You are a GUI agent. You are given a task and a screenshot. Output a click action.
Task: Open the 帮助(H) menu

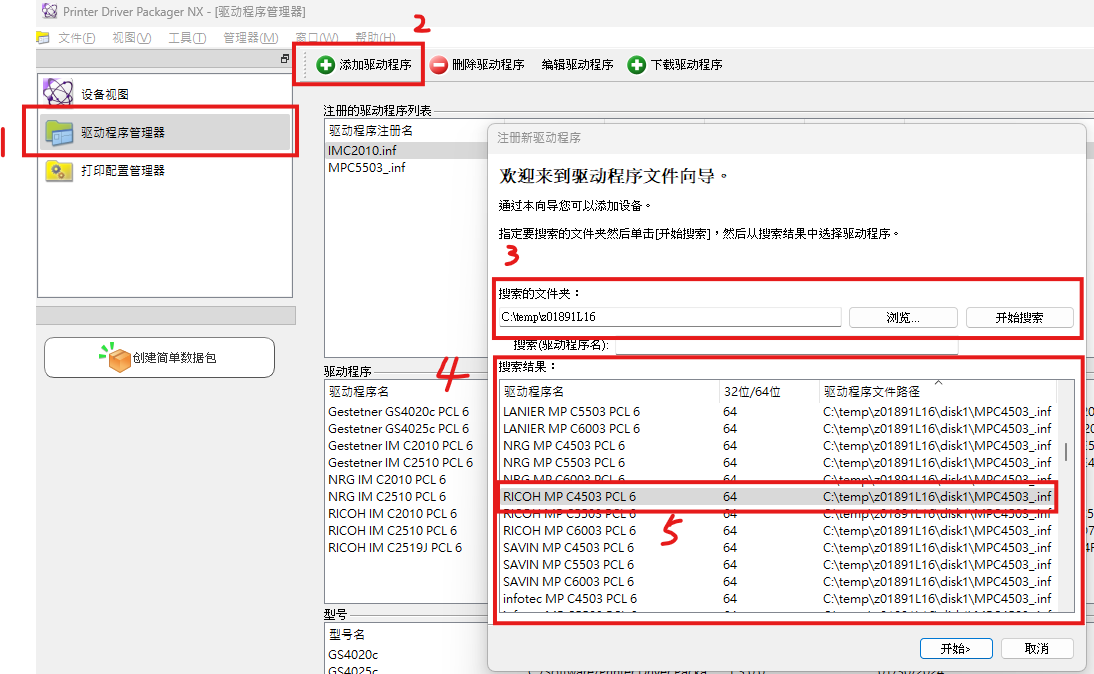coord(375,38)
